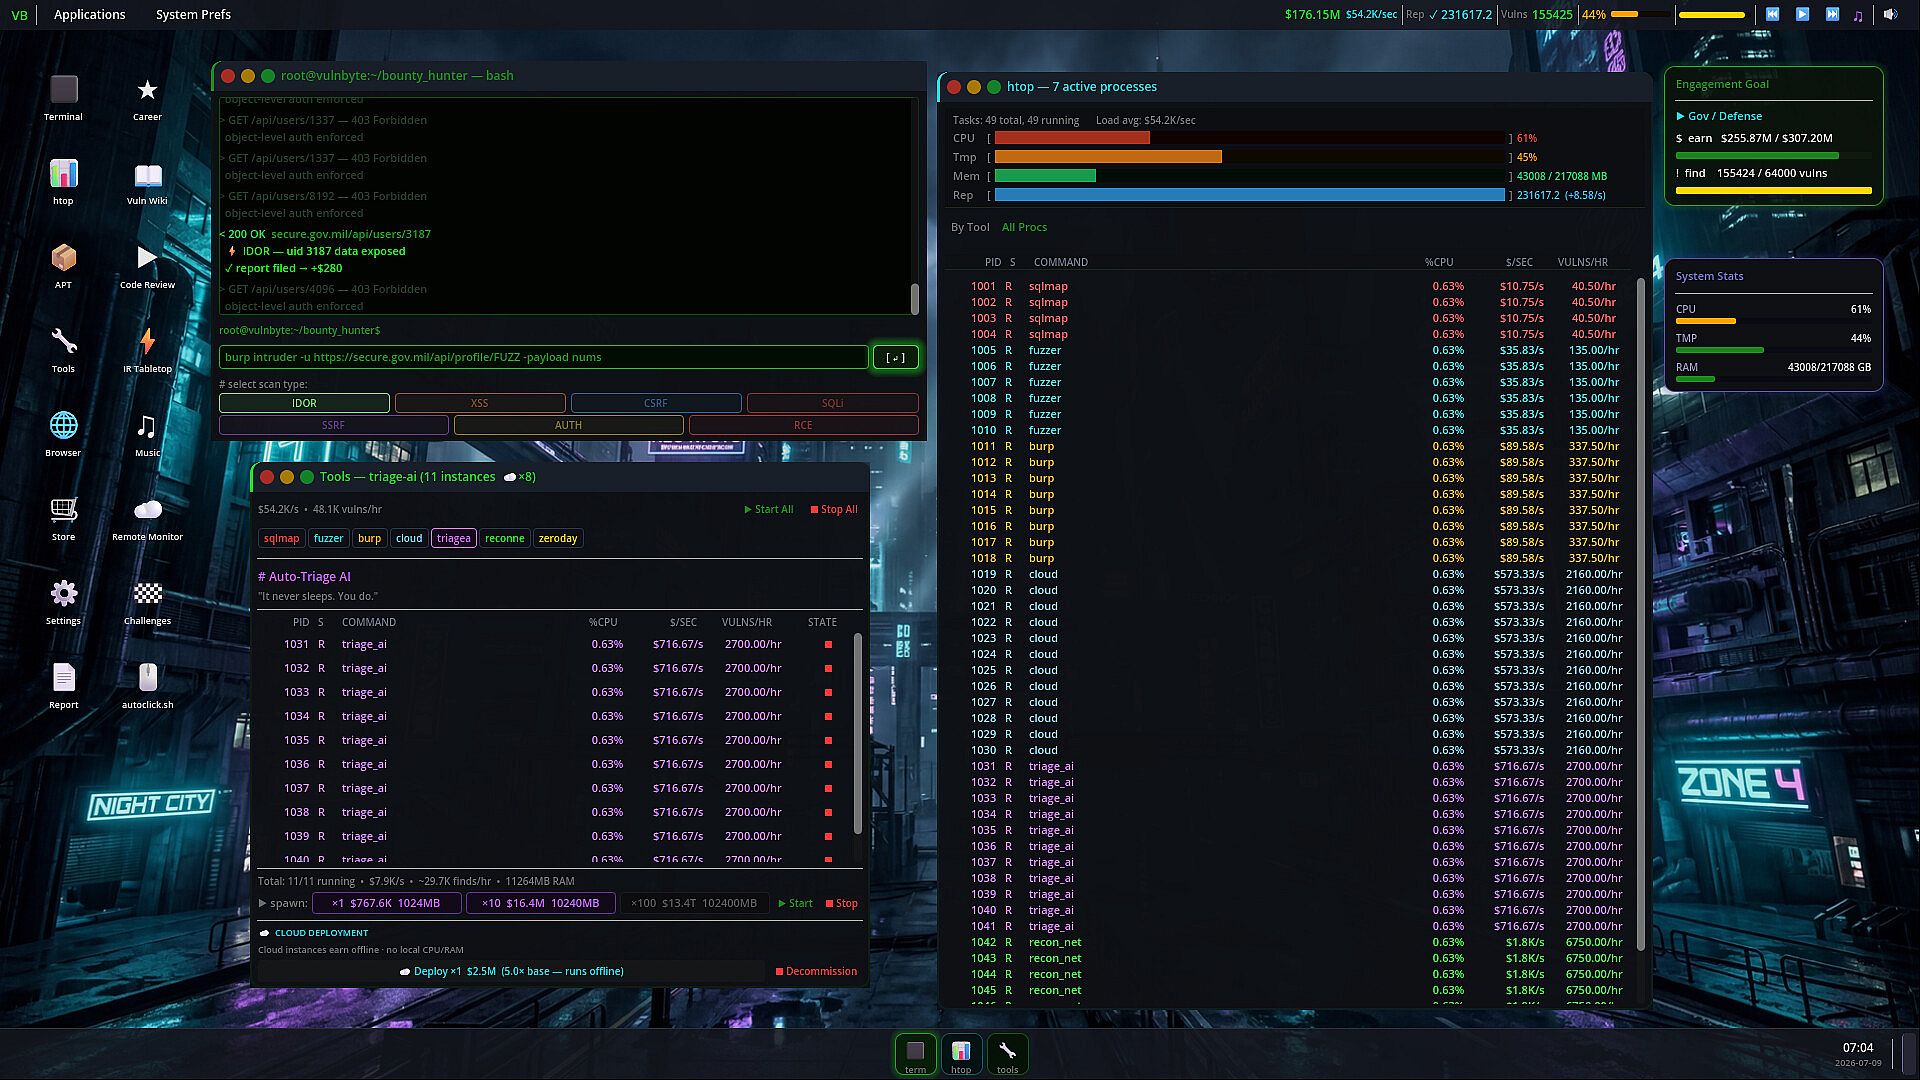
Task: Submit terminal command with enter button
Action: click(895, 357)
